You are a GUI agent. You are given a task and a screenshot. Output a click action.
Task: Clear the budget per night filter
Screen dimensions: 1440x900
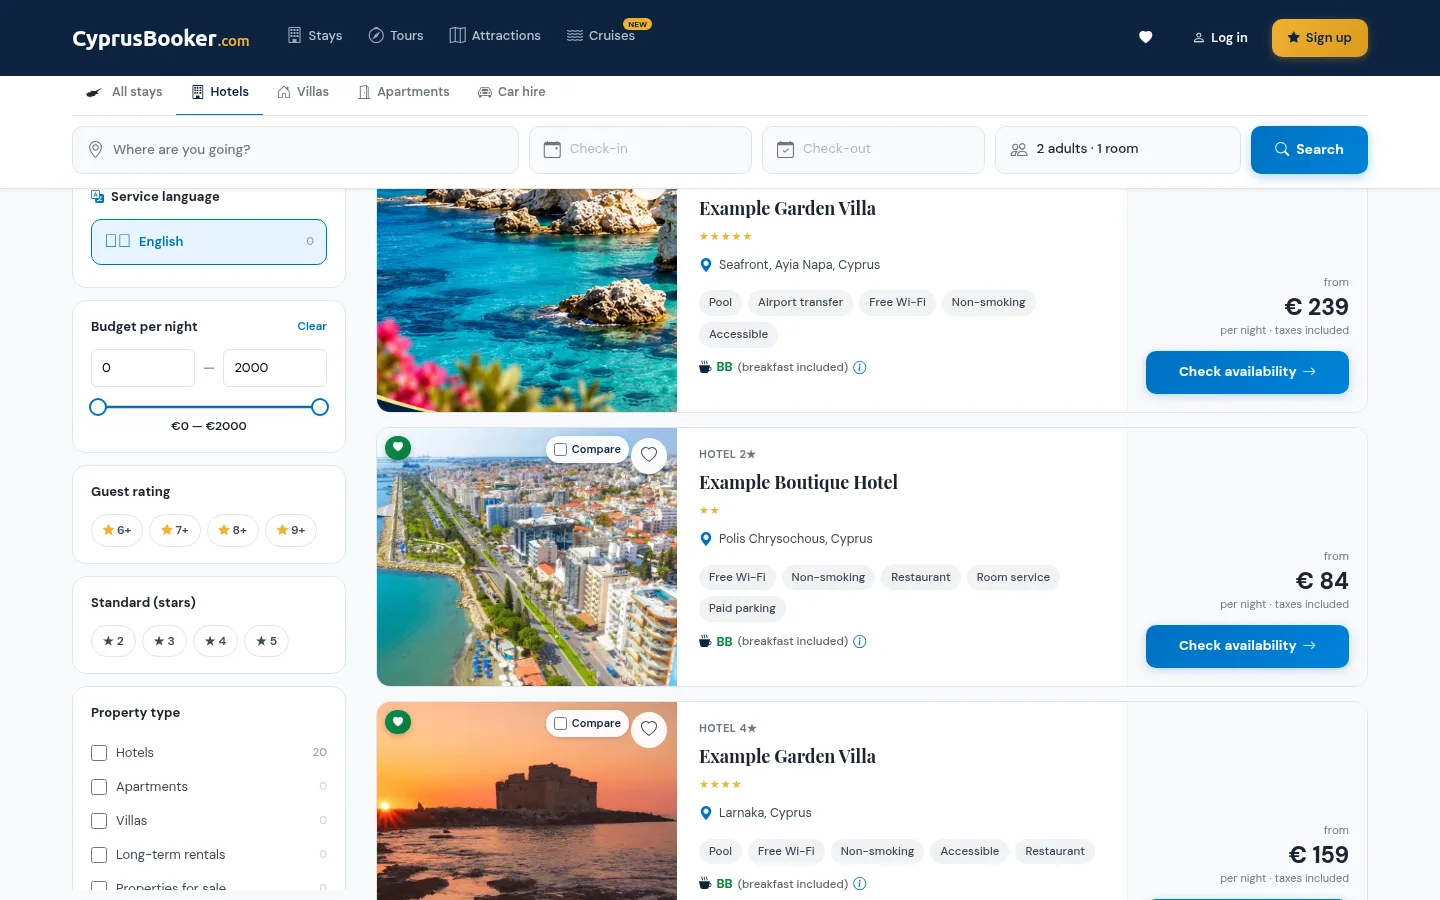pos(312,327)
